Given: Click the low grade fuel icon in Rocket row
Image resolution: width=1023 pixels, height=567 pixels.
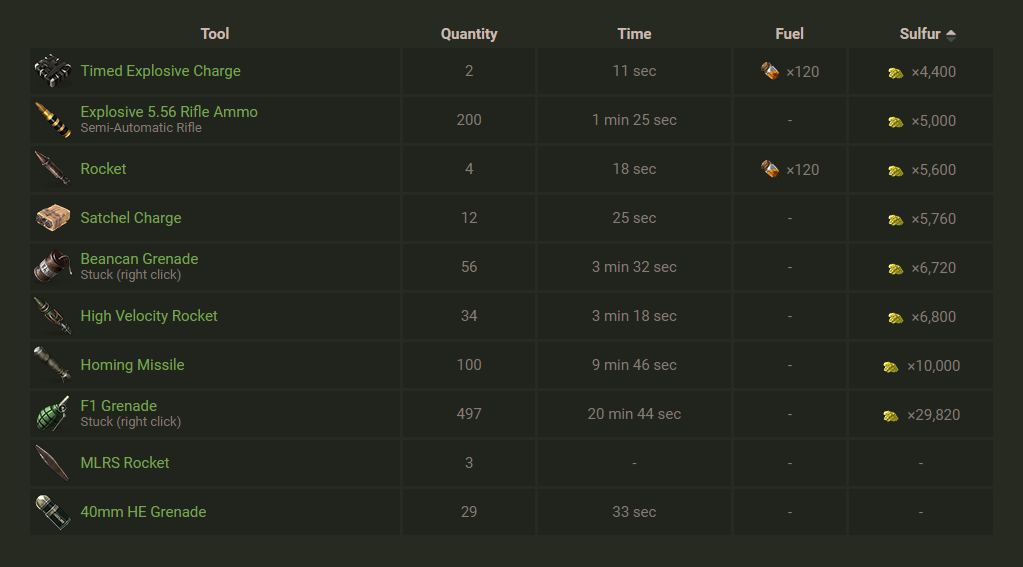Looking at the screenshot, I should pos(770,169).
